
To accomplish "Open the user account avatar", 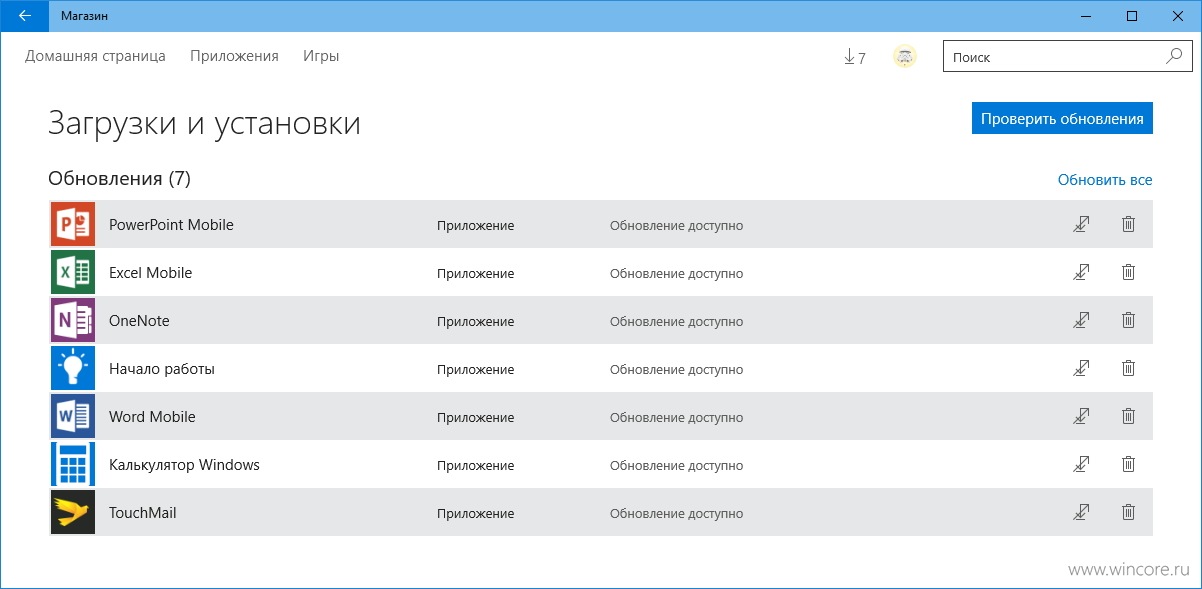I will coord(905,57).
